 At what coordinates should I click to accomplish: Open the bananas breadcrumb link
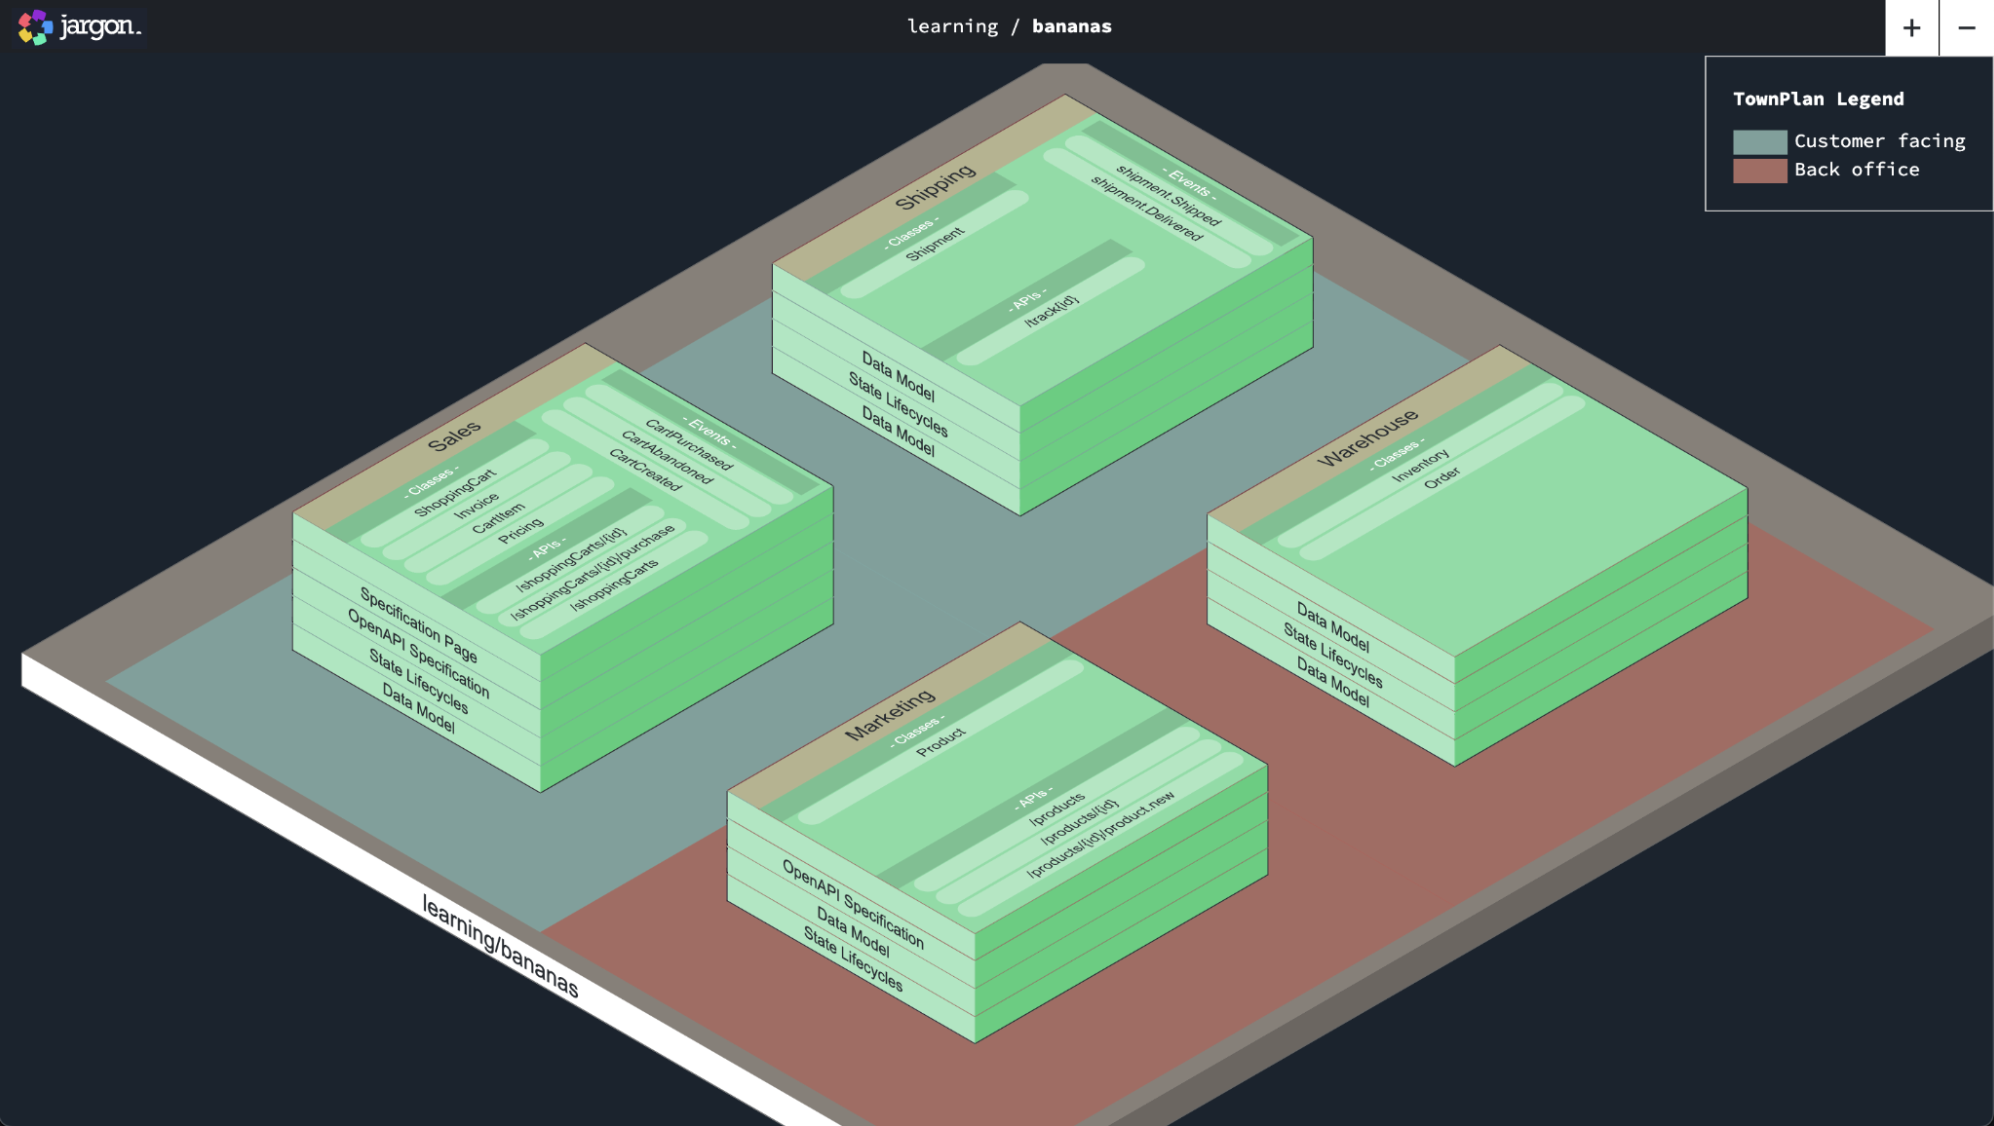click(1071, 26)
